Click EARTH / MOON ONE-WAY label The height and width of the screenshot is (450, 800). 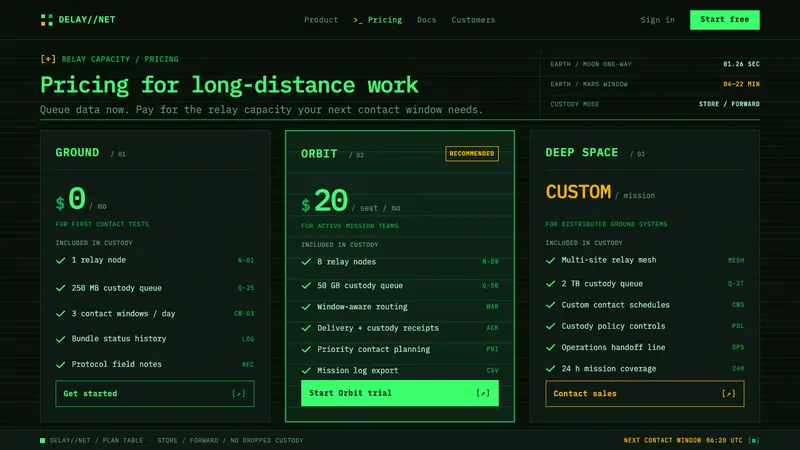tap(591, 64)
